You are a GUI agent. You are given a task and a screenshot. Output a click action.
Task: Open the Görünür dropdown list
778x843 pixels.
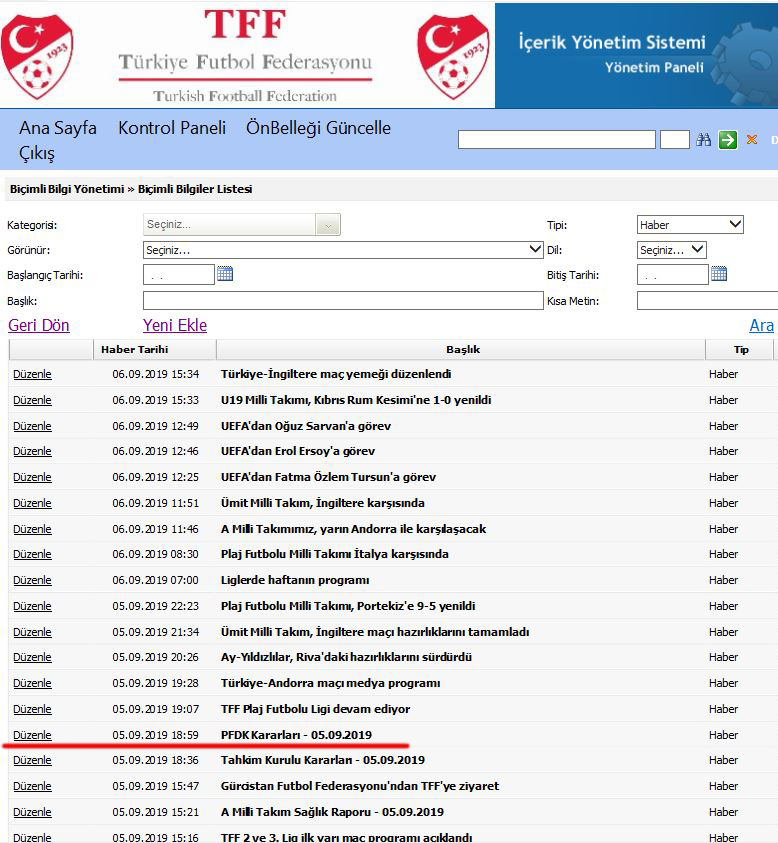click(x=343, y=250)
